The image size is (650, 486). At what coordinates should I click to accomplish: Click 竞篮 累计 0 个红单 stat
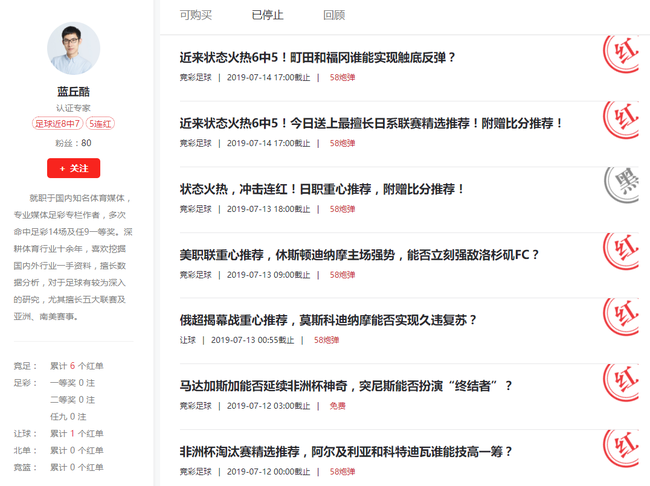point(58,468)
